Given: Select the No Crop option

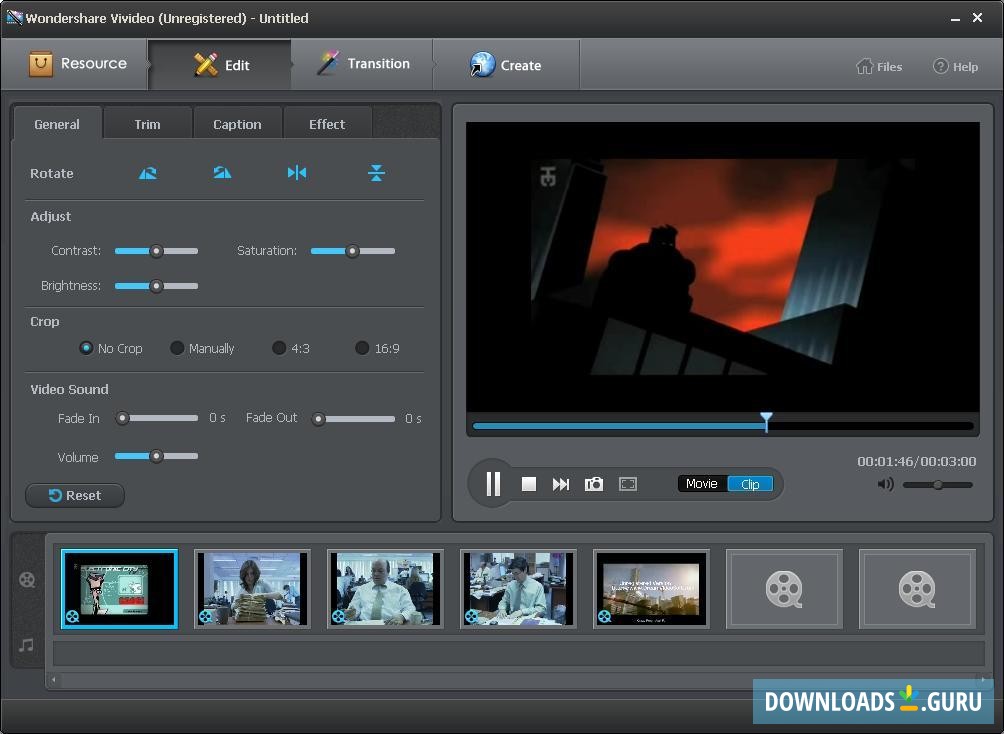Looking at the screenshot, I should [86, 348].
